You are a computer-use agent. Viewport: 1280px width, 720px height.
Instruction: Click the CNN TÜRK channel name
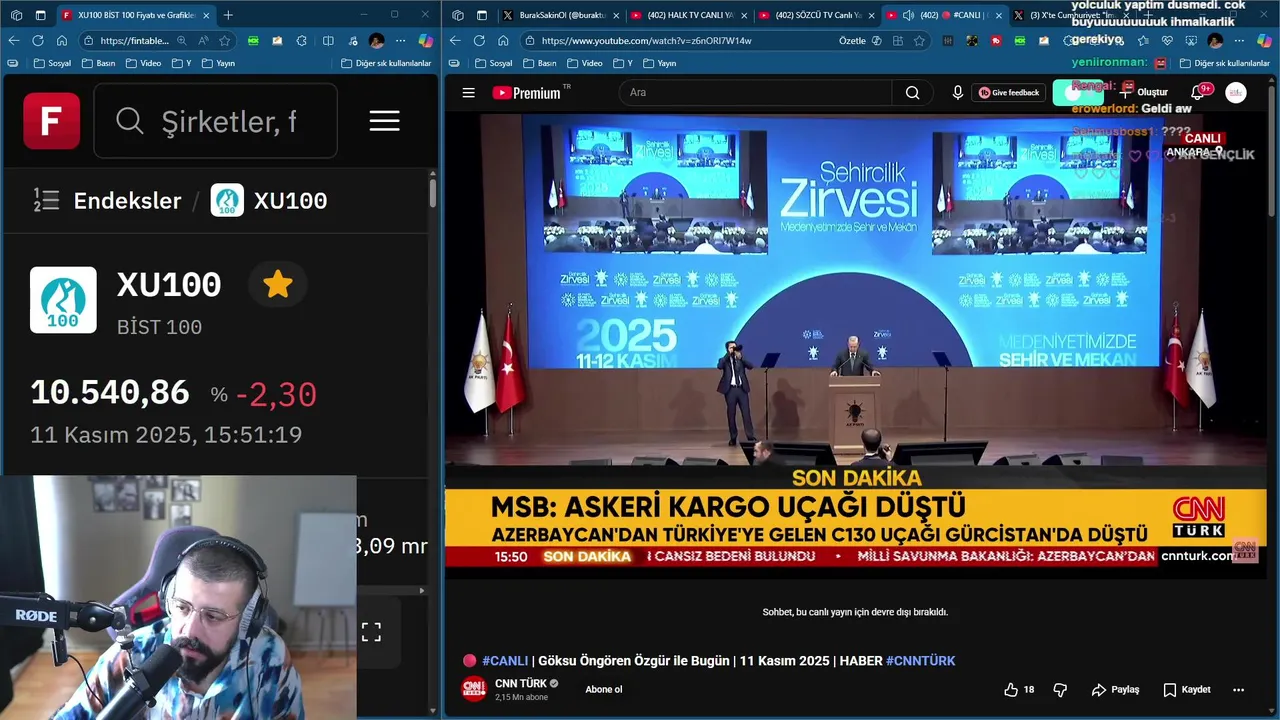(521, 683)
